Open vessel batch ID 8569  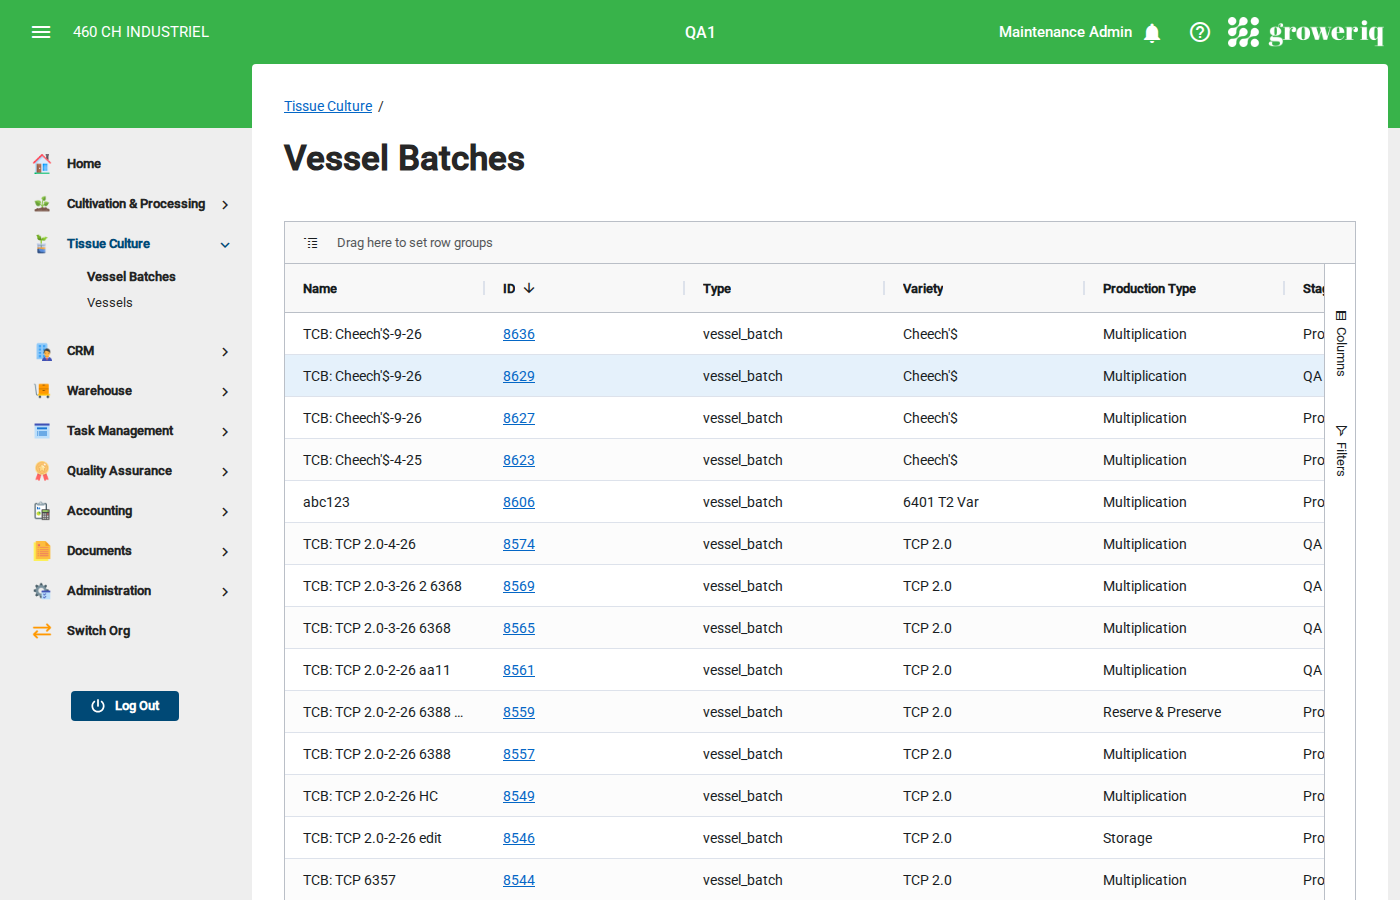click(x=519, y=586)
